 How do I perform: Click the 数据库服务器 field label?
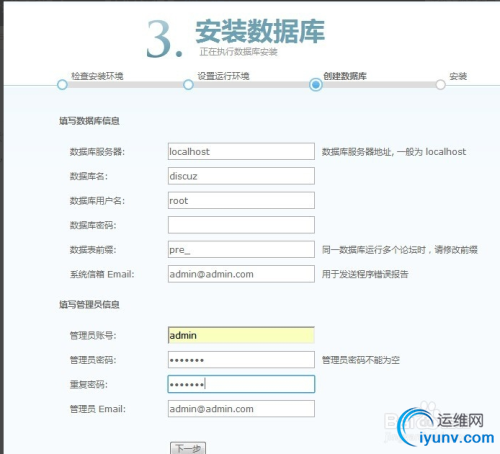point(97,152)
